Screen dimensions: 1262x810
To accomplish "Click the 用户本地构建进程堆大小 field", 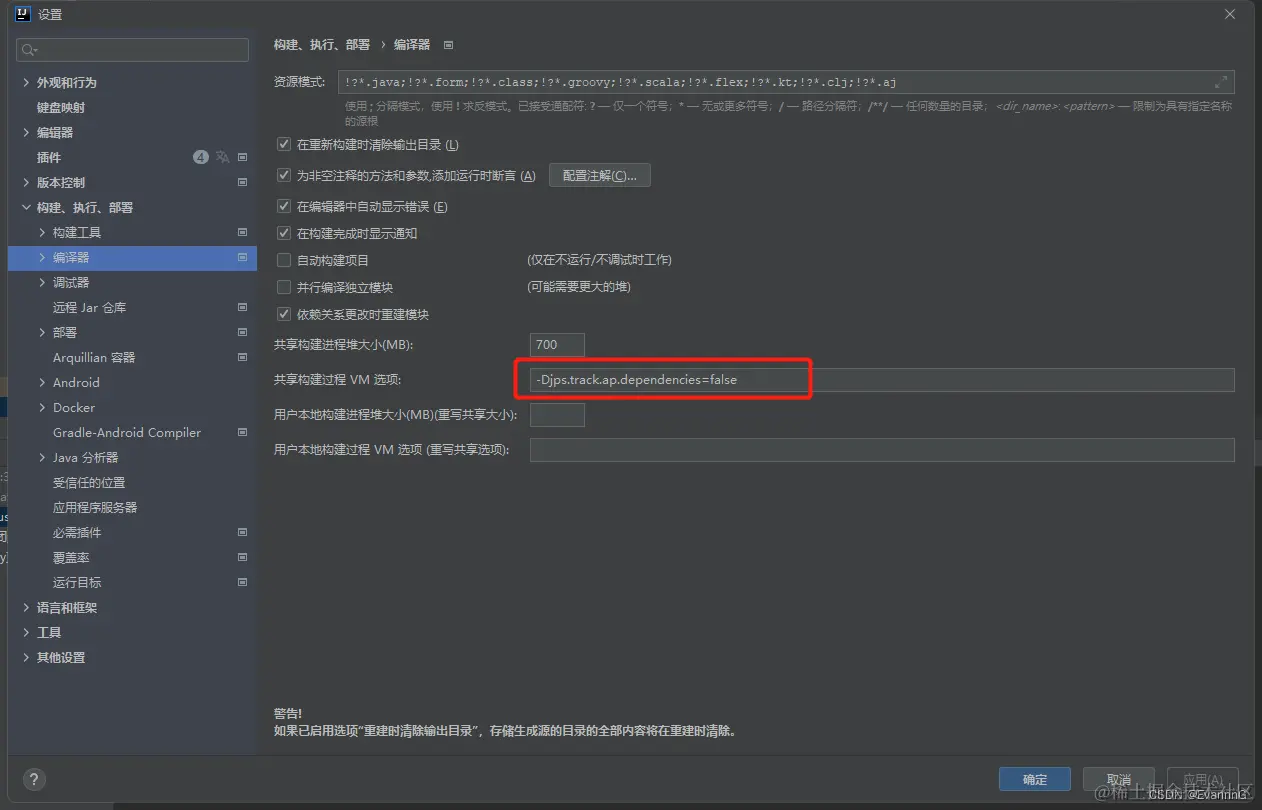I will (557, 414).
